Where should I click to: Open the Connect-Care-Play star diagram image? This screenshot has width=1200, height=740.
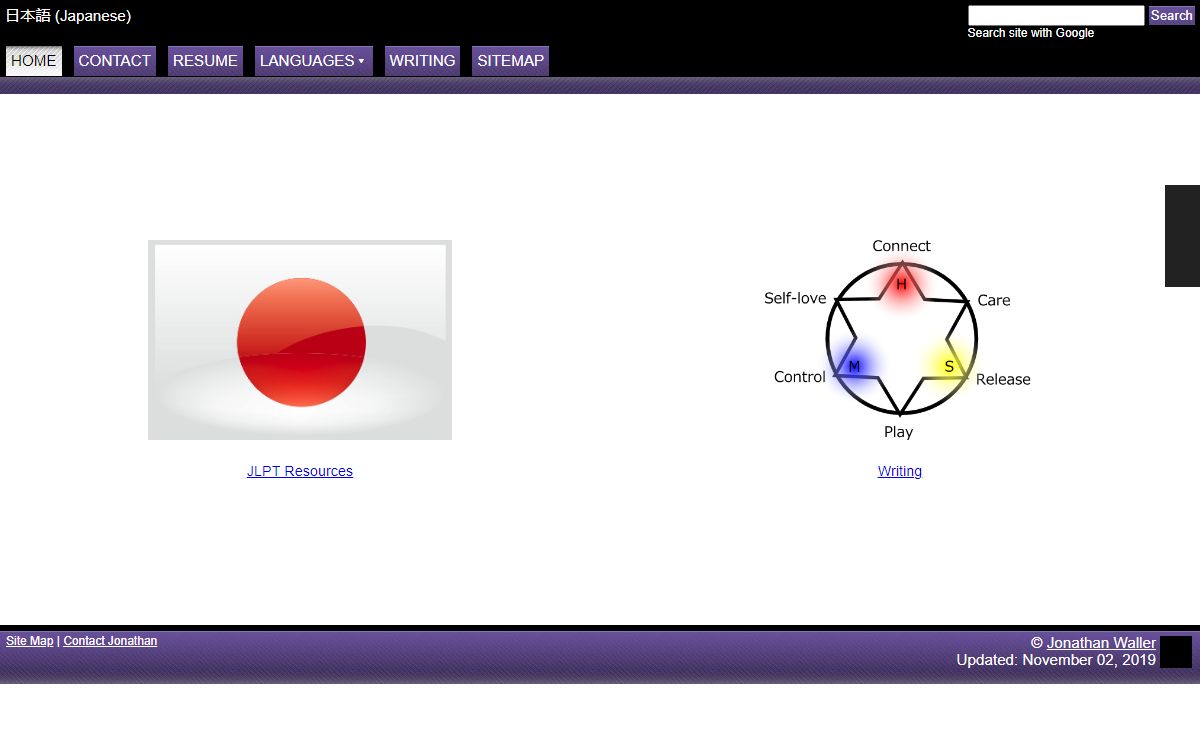898,339
